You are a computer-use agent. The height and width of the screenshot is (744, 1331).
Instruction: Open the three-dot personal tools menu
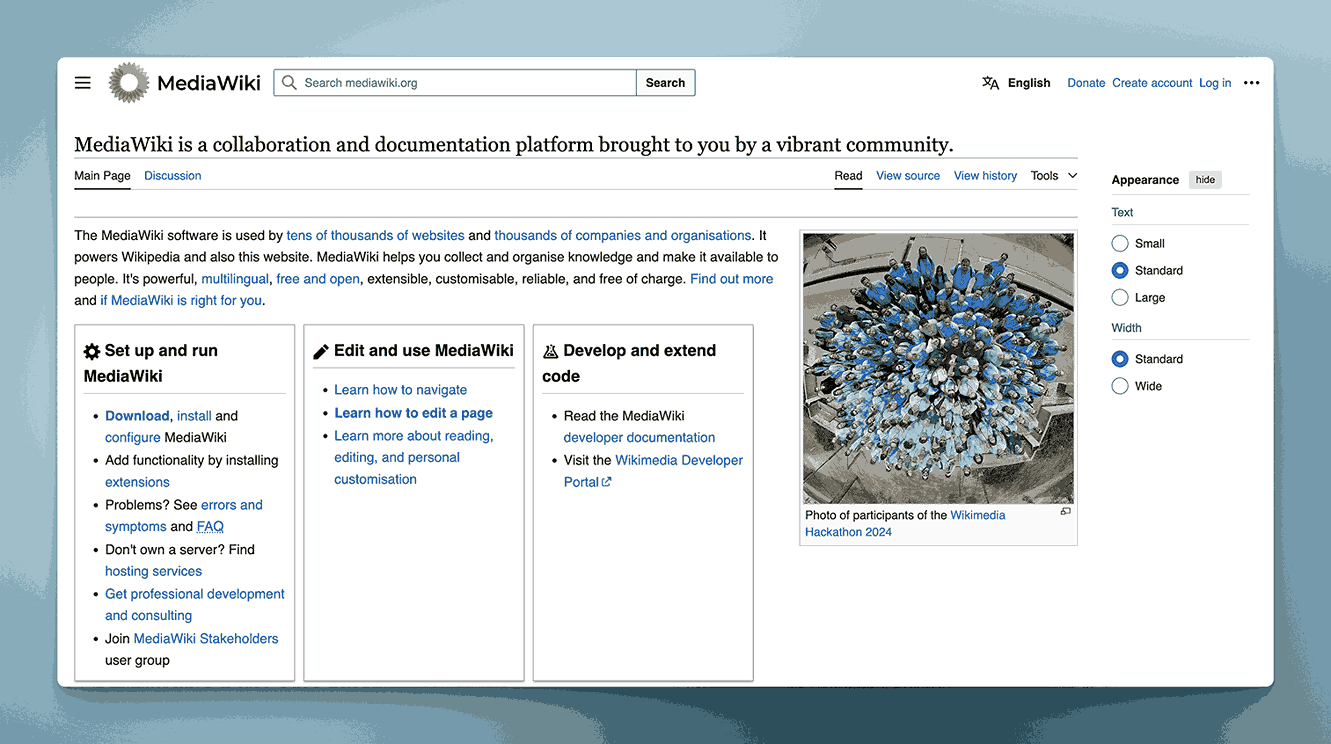pos(1251,83)
